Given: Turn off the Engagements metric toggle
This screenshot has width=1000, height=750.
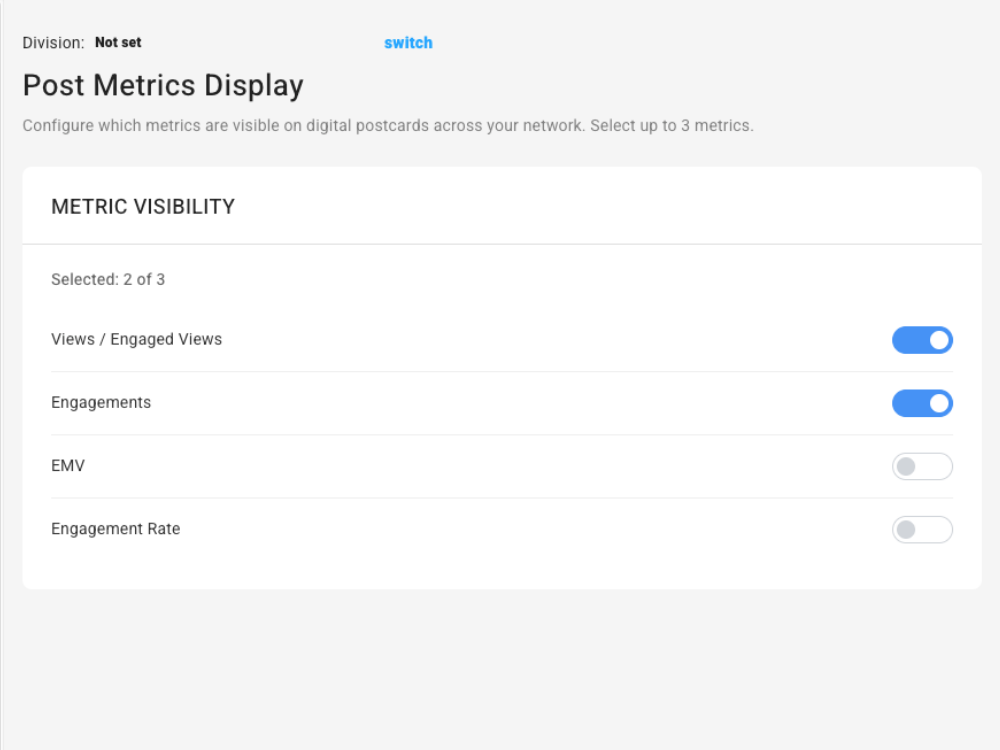Looking at the screenshot, I should tap(922, 403).
